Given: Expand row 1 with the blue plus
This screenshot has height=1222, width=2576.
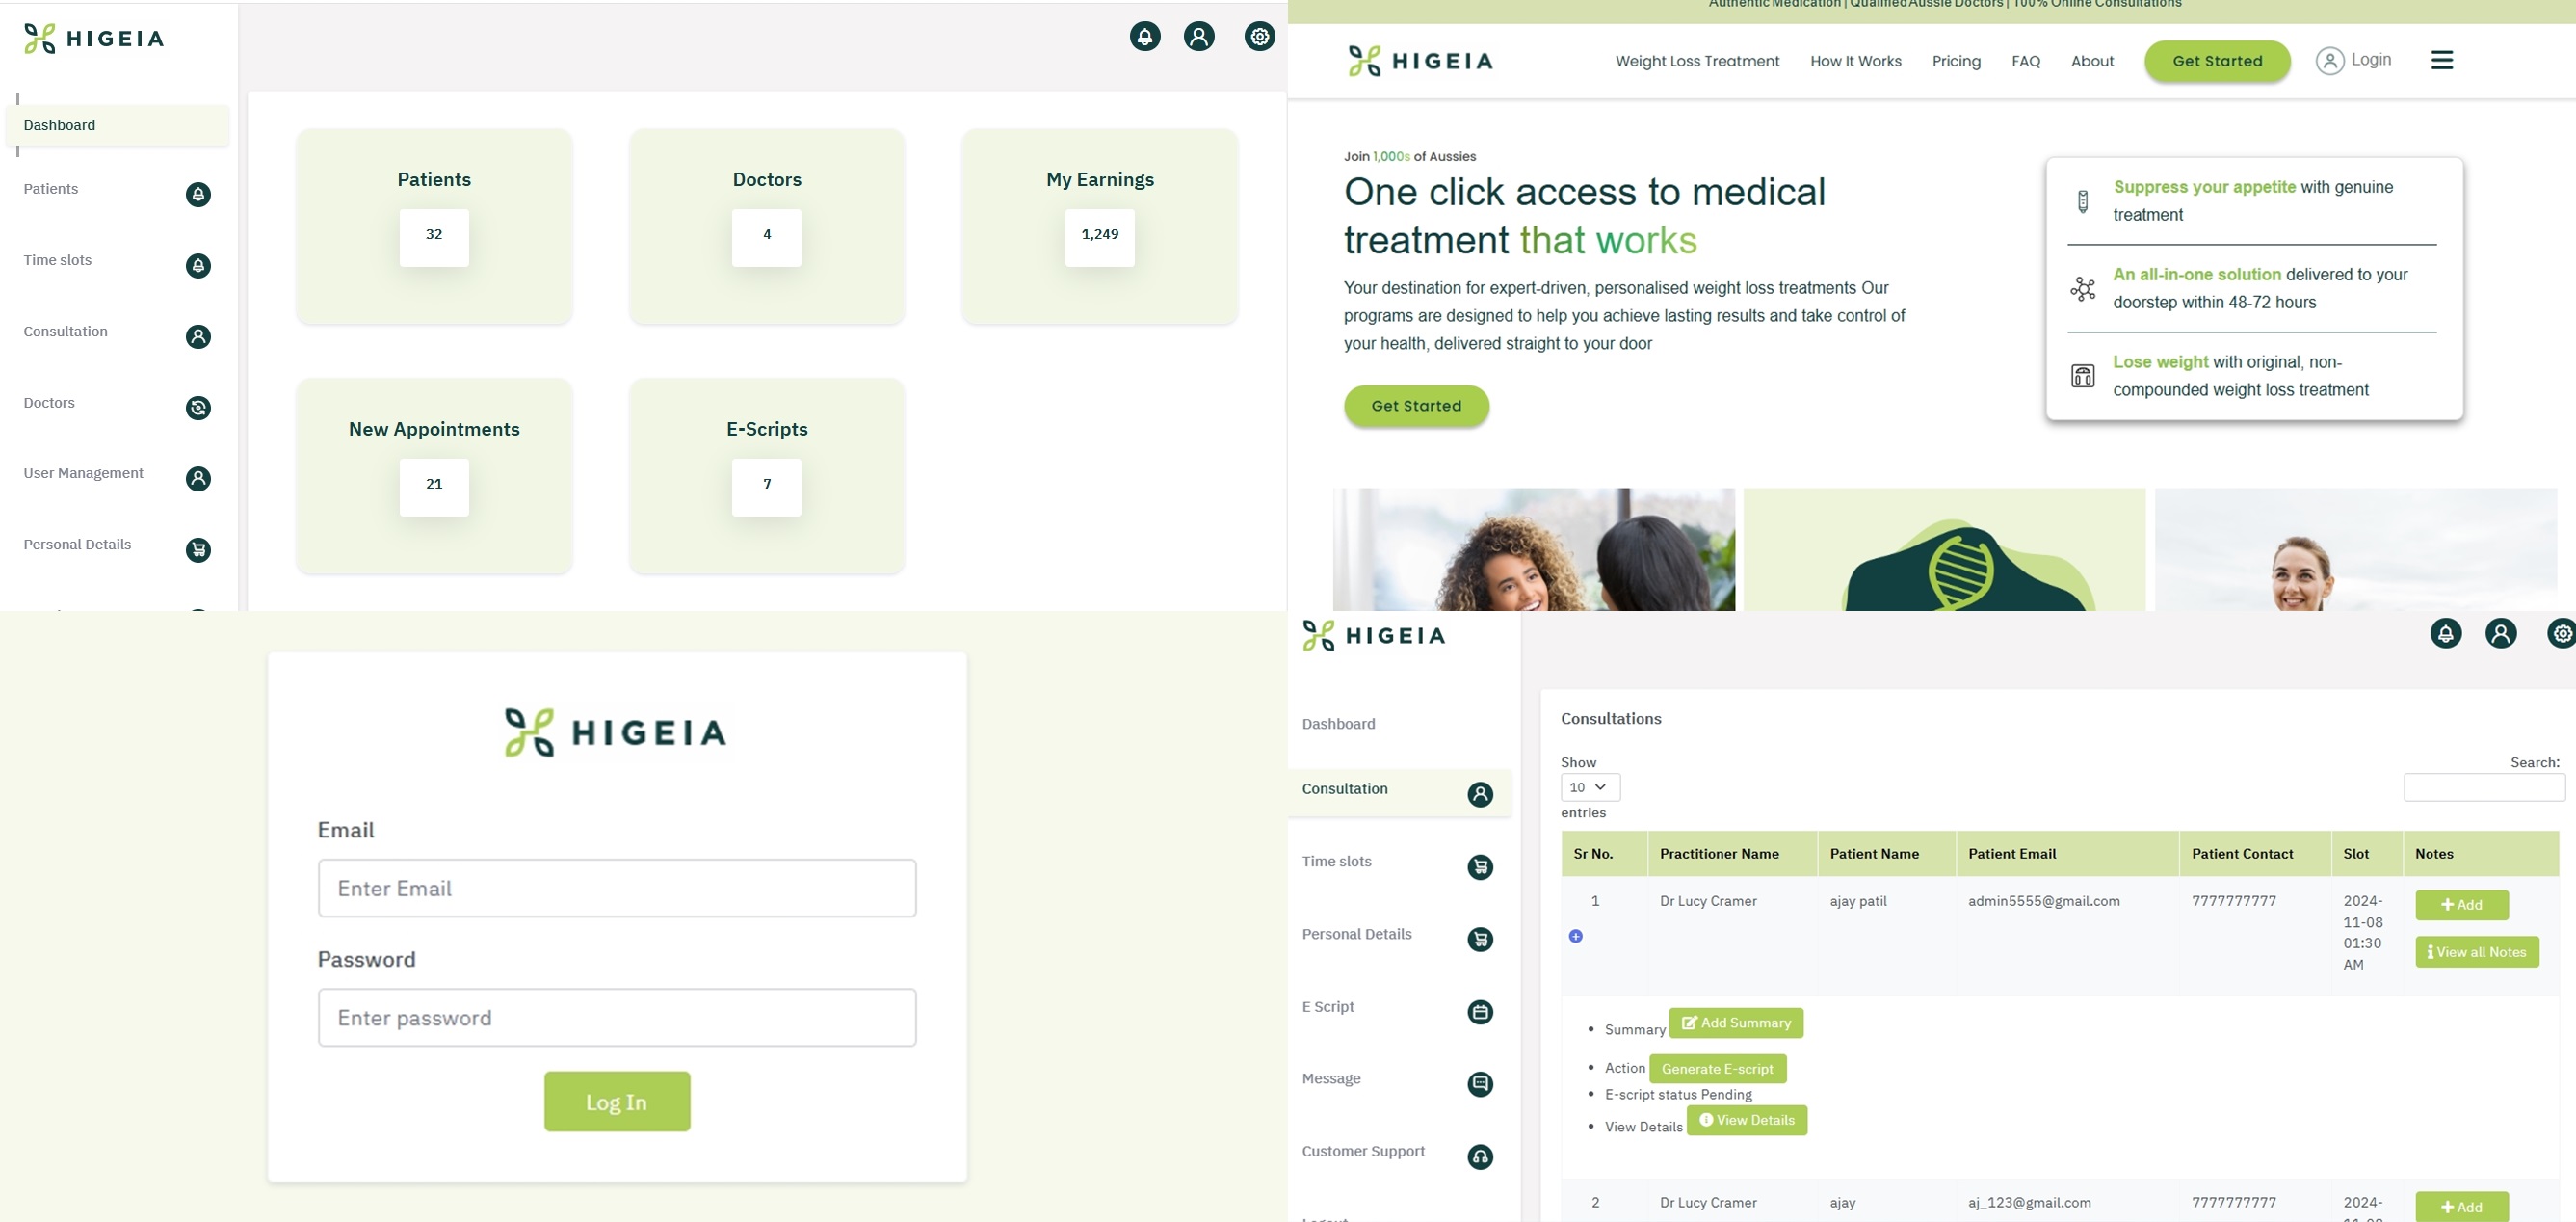Looking at the screenshot, I should point(1575,936).
